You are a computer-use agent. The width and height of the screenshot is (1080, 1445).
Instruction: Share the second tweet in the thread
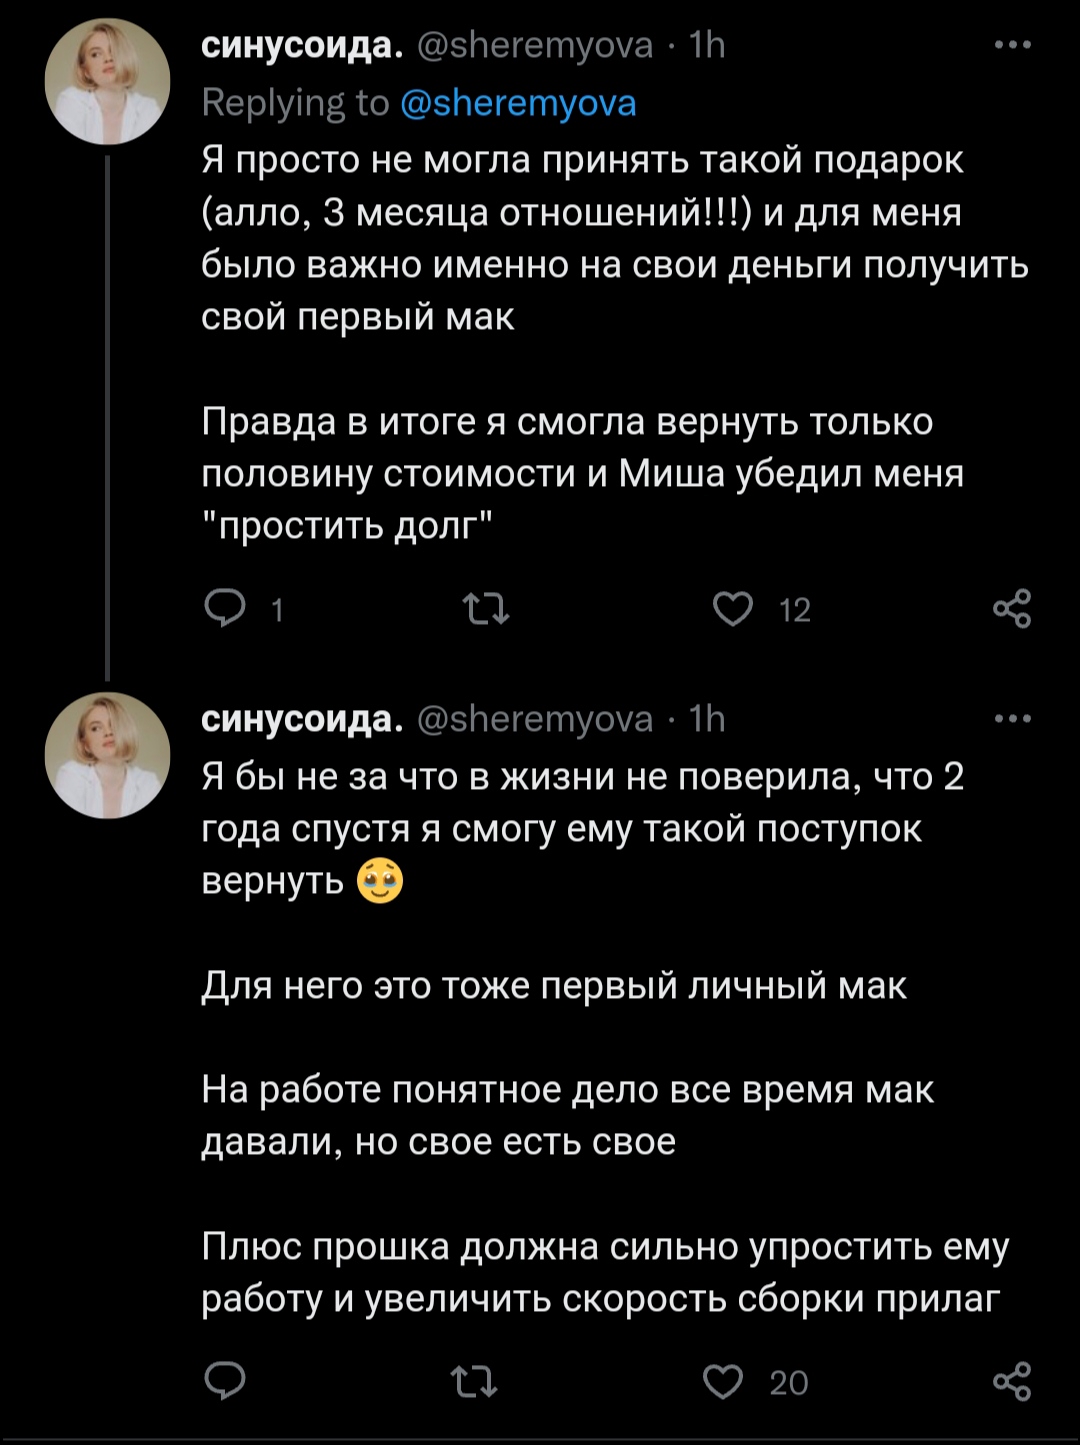coord(1011,1381)
